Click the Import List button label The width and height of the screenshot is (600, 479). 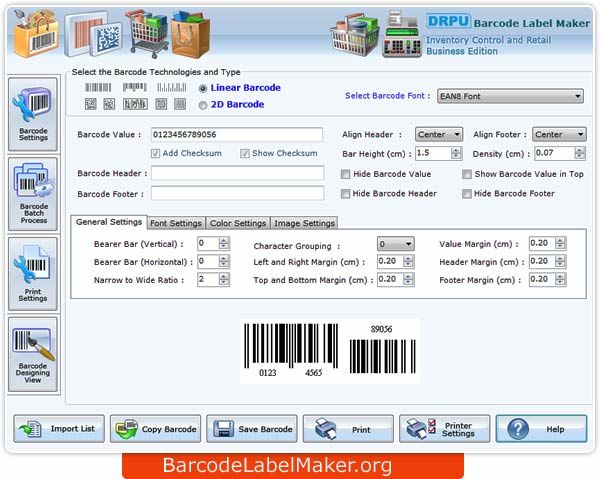tap(73, 428)
